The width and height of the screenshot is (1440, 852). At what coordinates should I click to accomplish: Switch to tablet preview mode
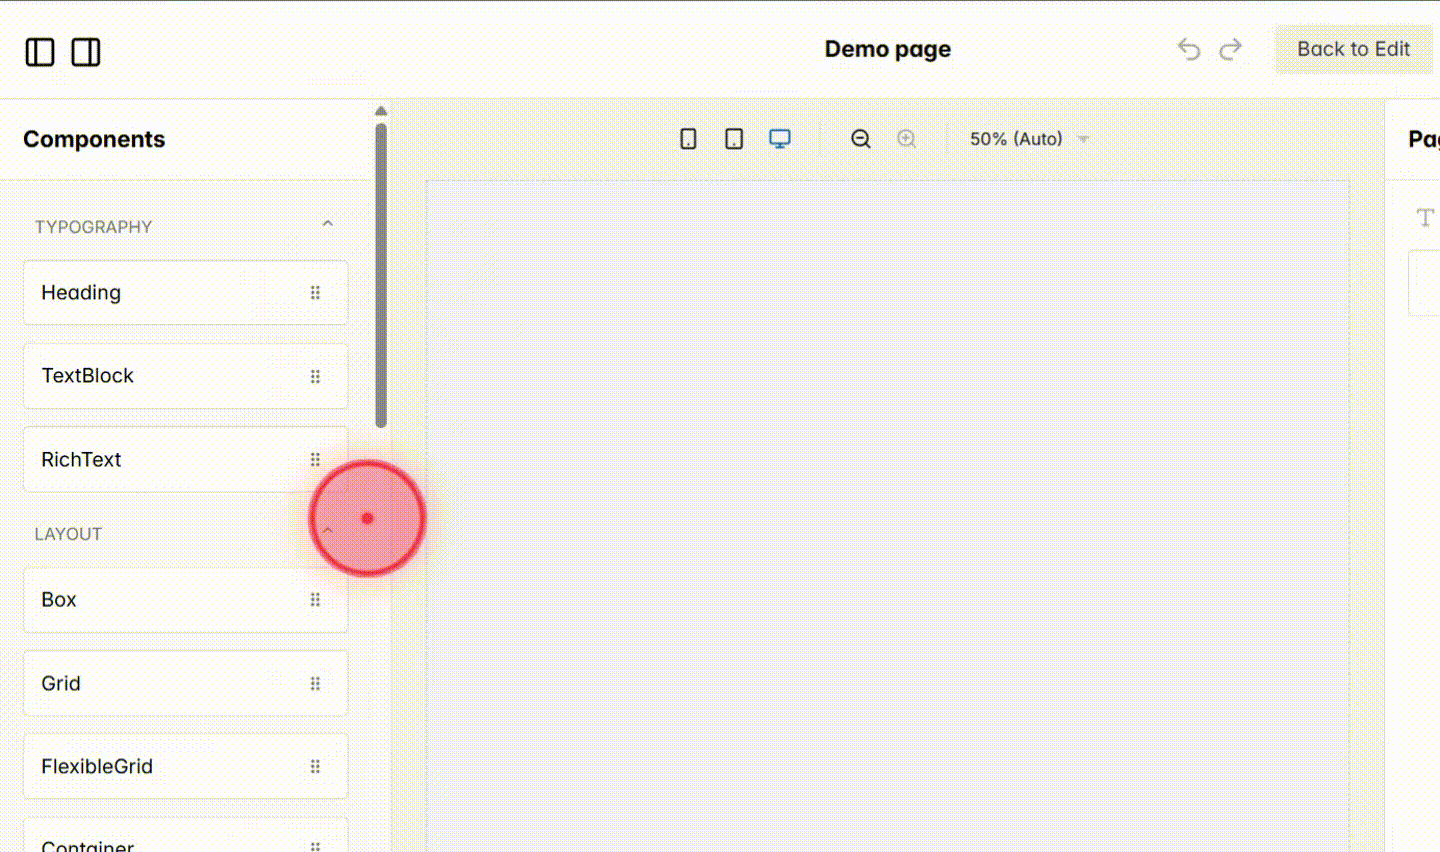733,139
